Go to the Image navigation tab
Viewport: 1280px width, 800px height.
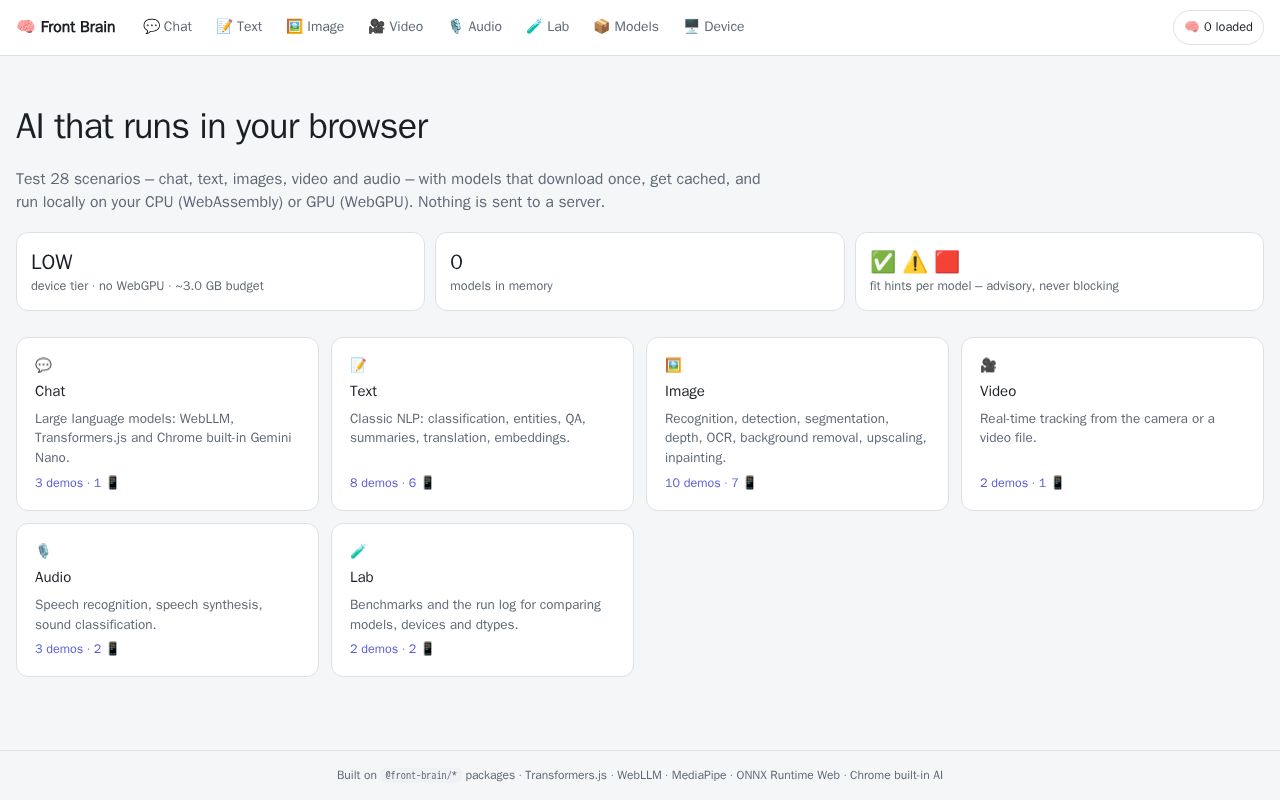click(x=315, y=27)
